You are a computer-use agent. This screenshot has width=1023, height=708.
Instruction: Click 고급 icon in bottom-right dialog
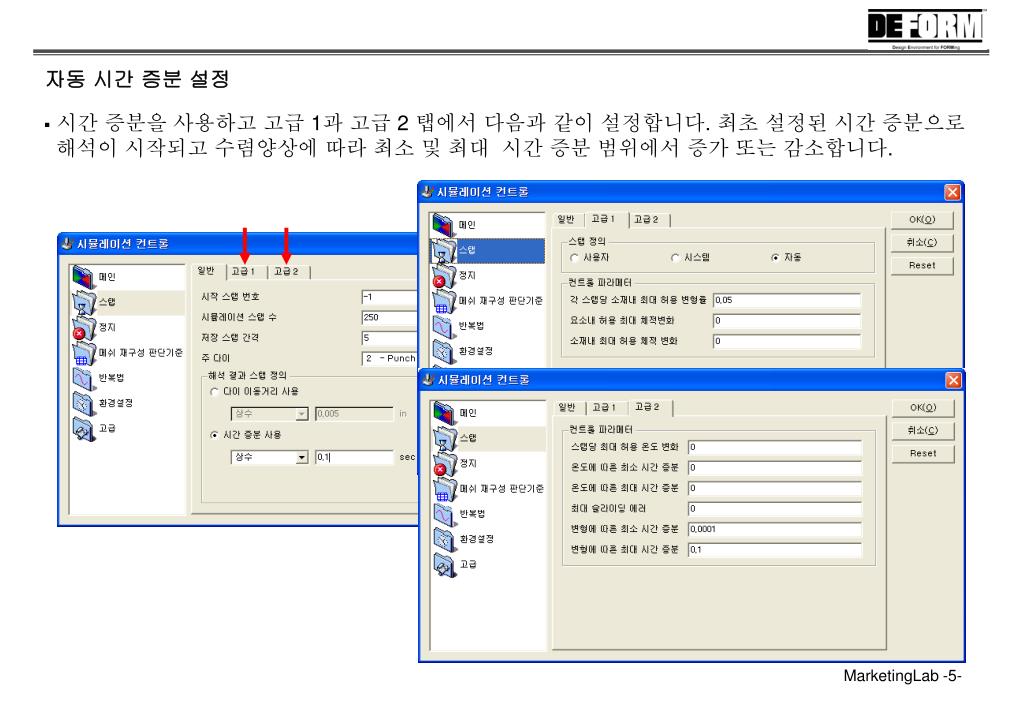pos(445,564)
